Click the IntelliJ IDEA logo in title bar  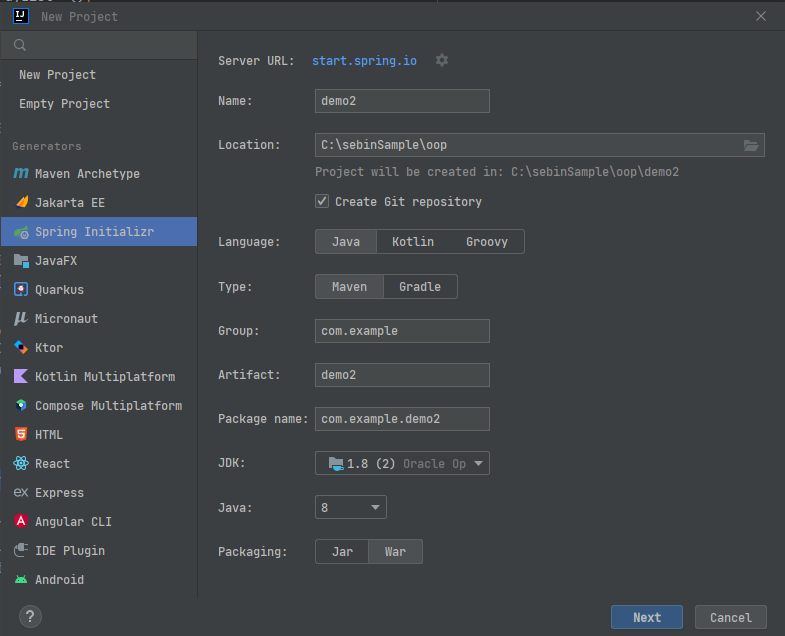pyautogui.click(x=21, y=16)
